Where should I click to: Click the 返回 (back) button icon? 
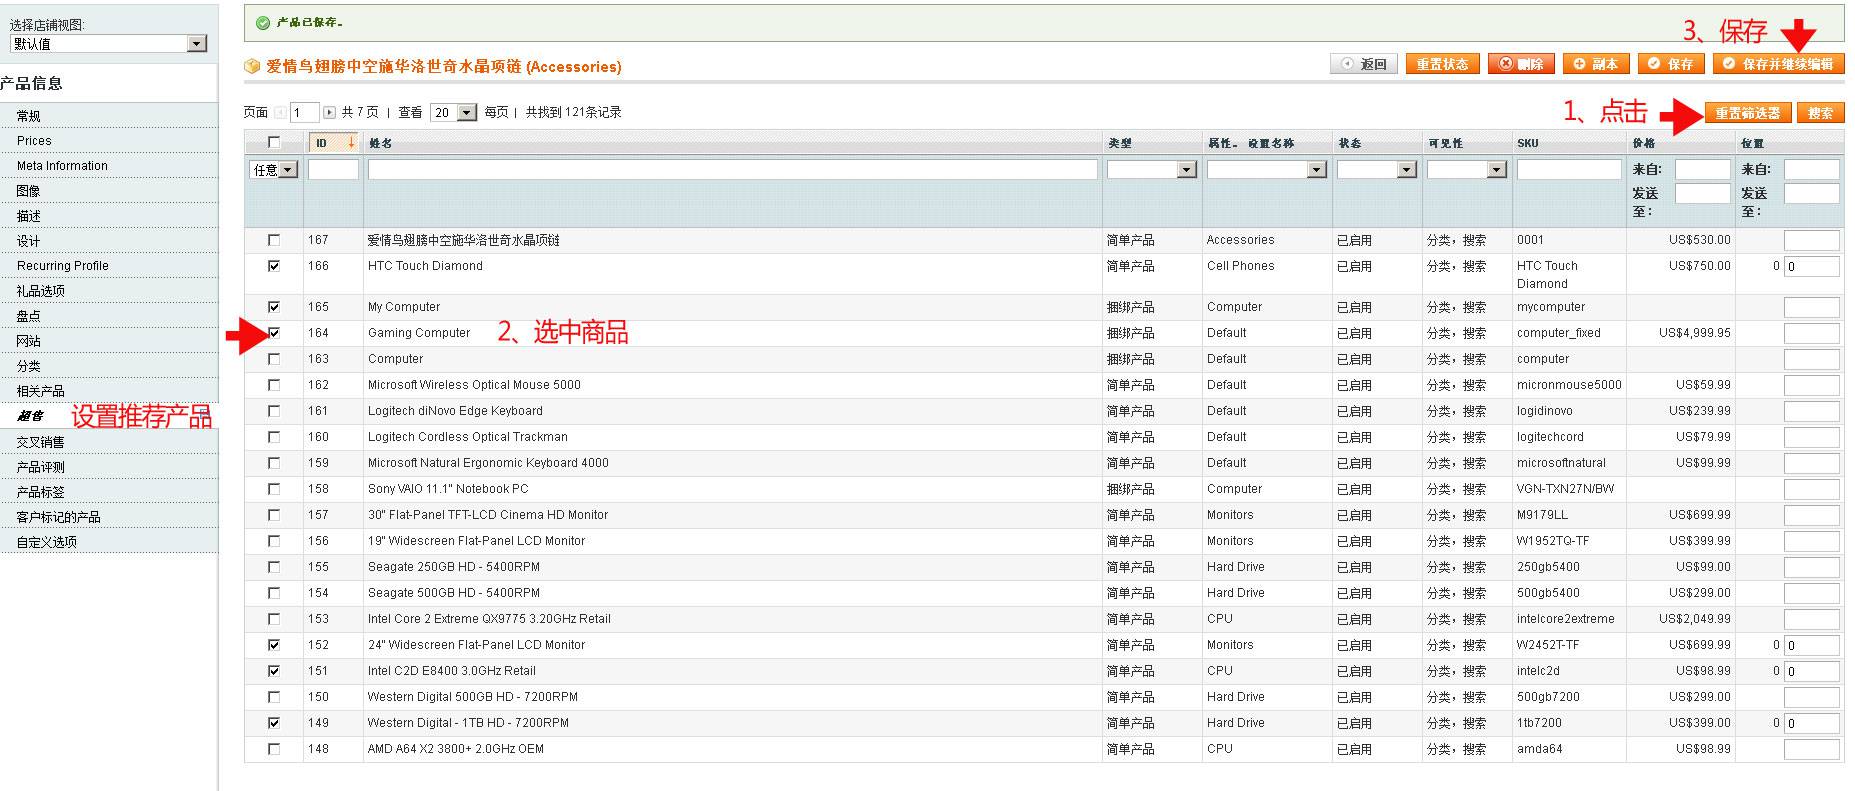coord(1347,64)
